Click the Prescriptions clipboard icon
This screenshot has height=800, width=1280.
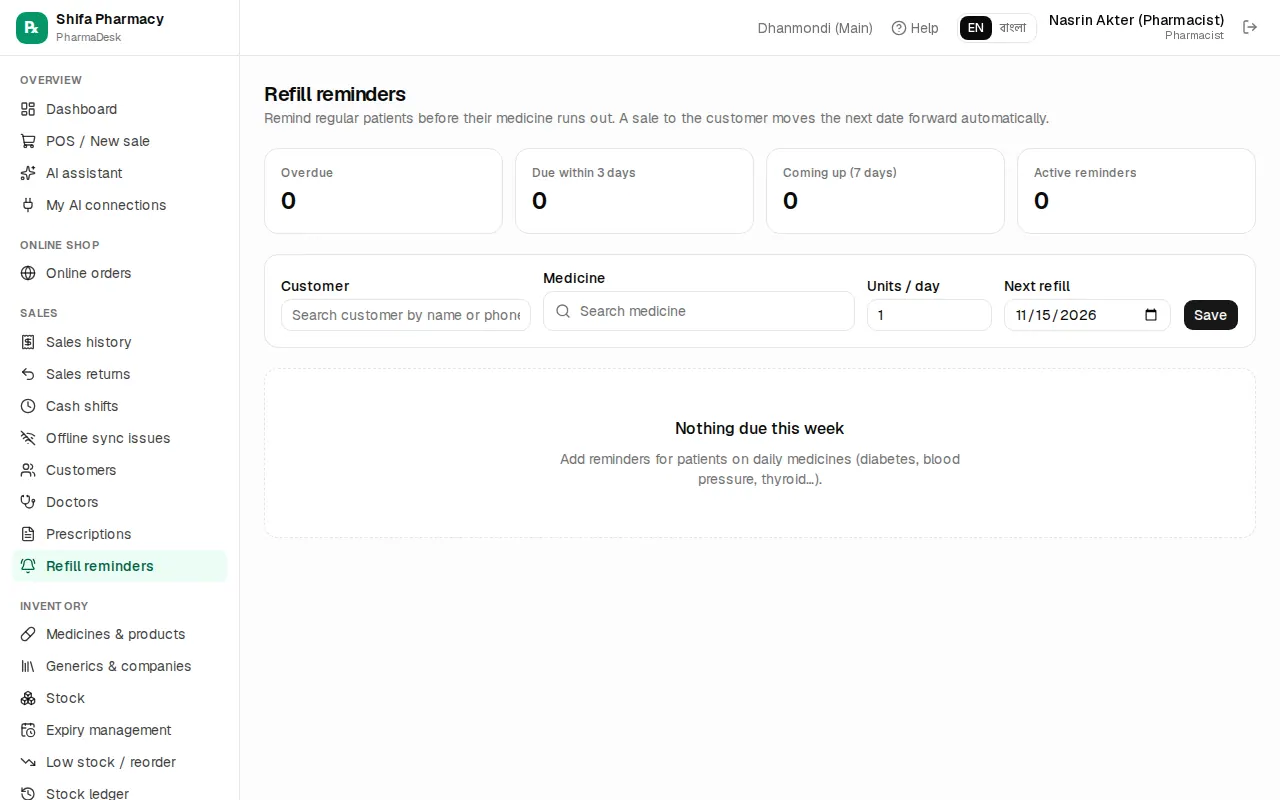[x=28, y=534]
